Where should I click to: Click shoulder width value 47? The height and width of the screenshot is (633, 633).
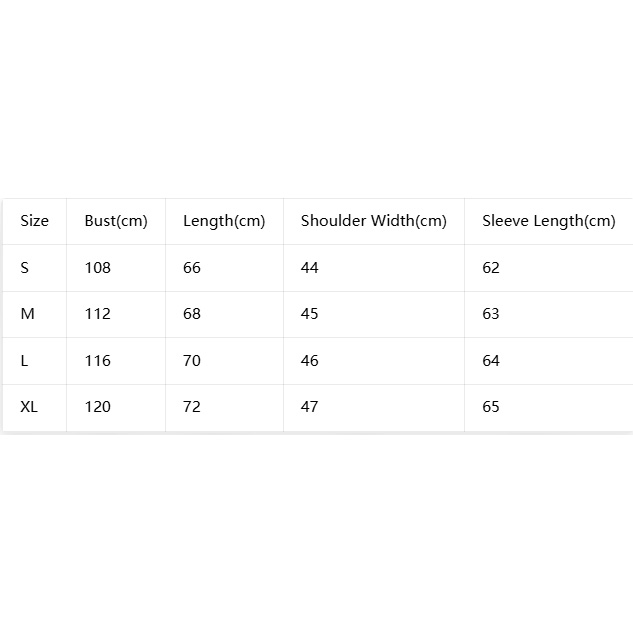[x=309, y=407]
